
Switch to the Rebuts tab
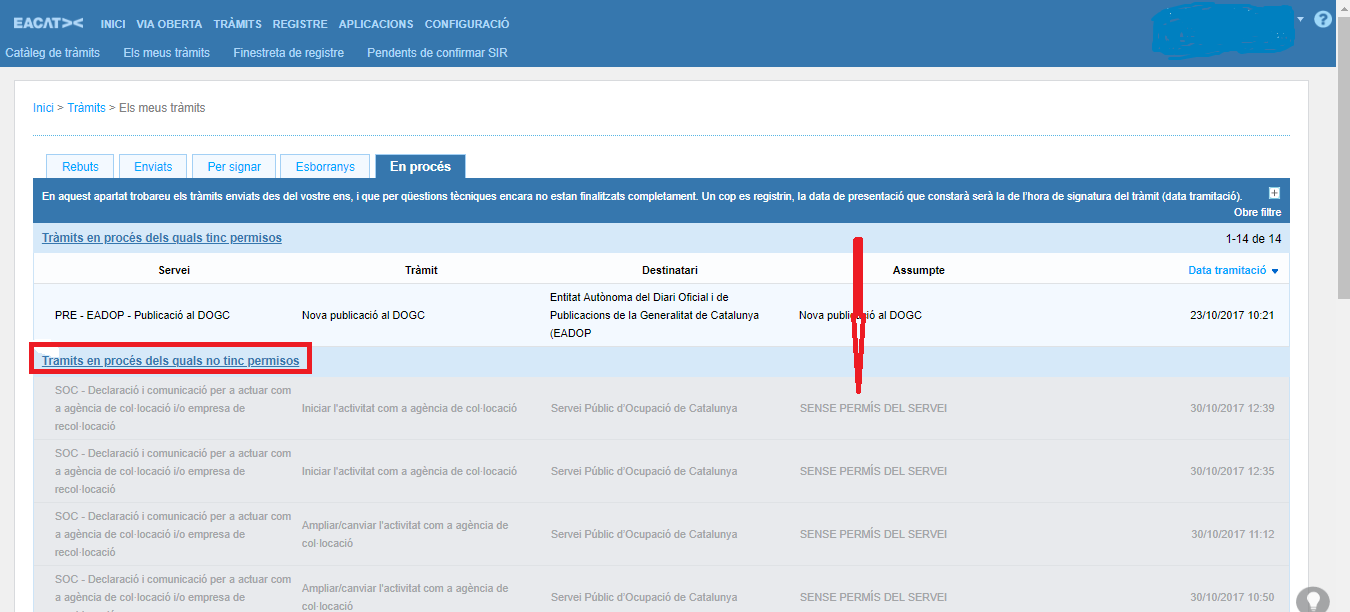80,167
